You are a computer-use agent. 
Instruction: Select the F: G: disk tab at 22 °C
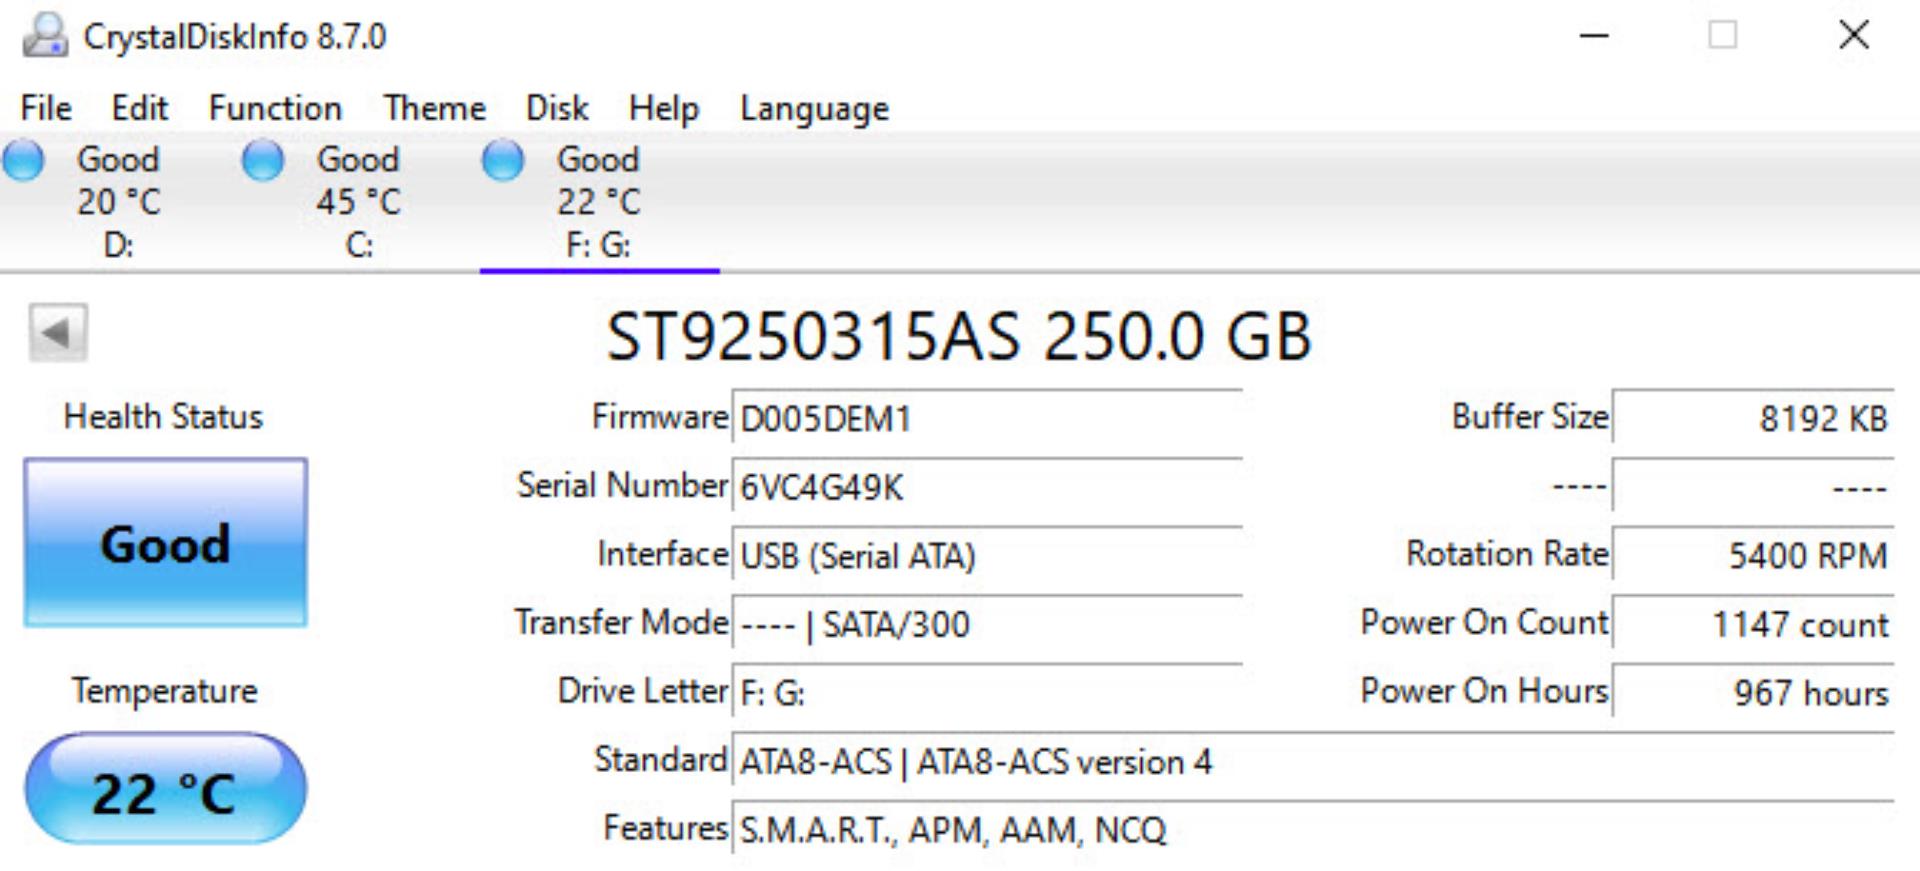point(599,202)
